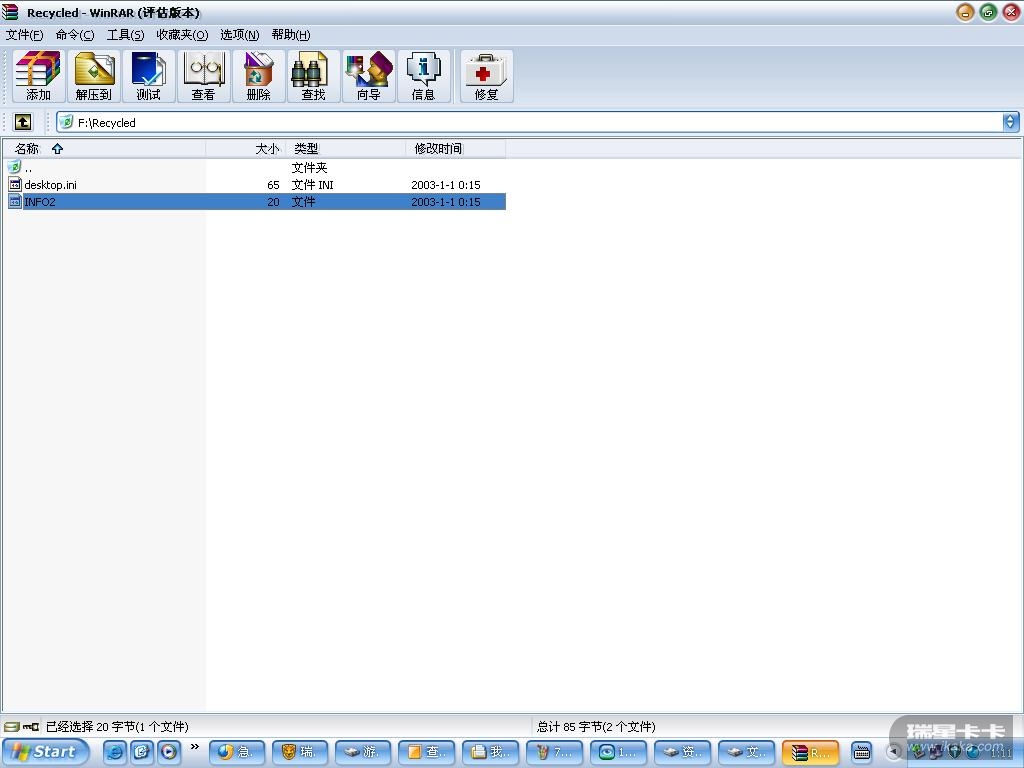Sort by the 名称 column header
This screenshot has height=768, width=1024.
pos(104,149)
